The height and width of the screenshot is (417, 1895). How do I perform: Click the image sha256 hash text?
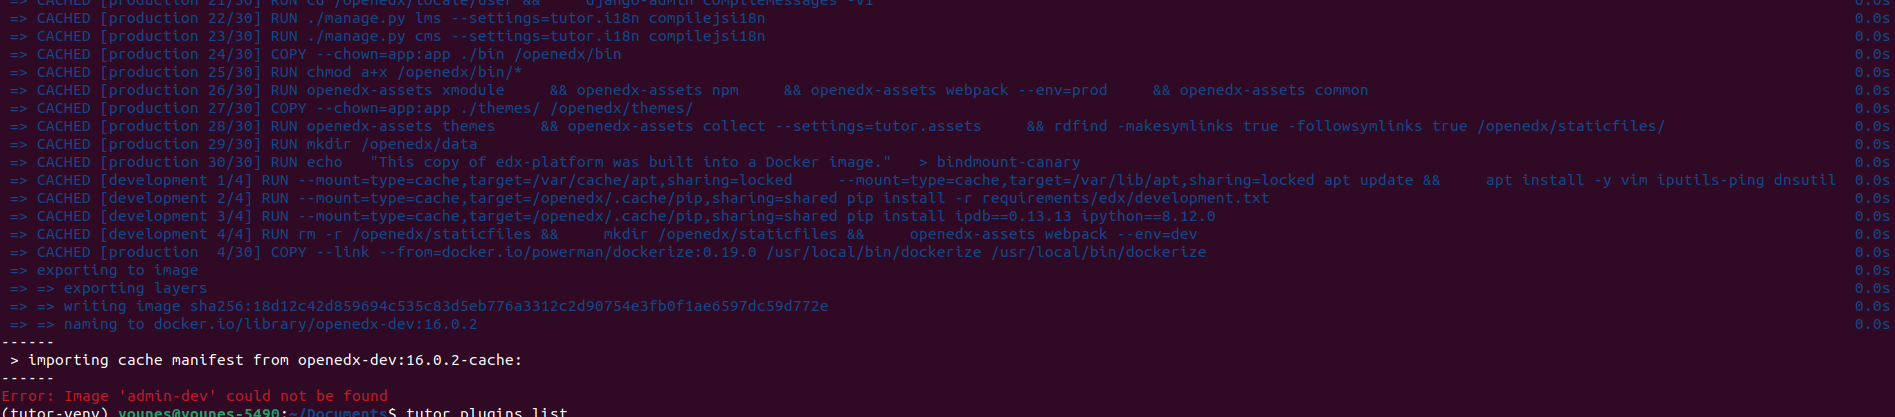[509, 306]
